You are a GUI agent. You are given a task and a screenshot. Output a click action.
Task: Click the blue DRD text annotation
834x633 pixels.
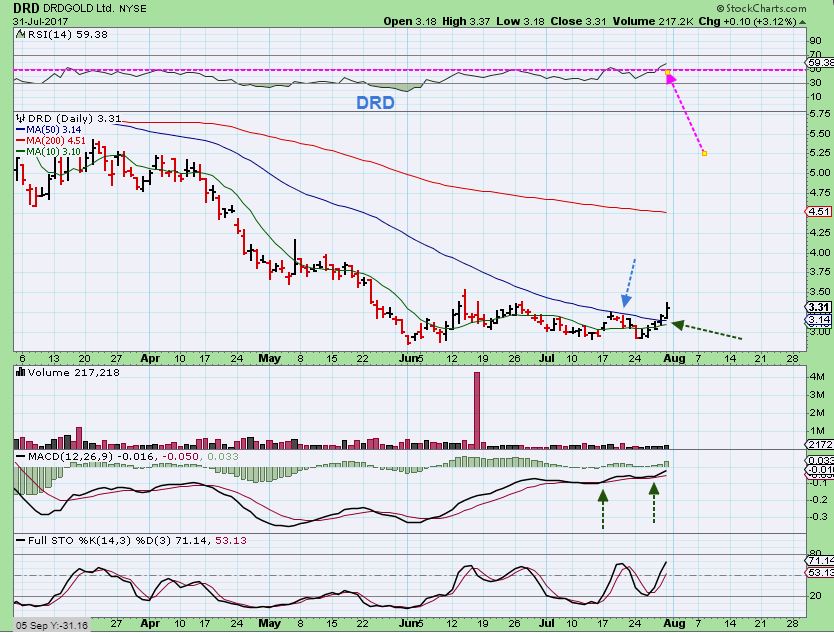pos(375,102)
